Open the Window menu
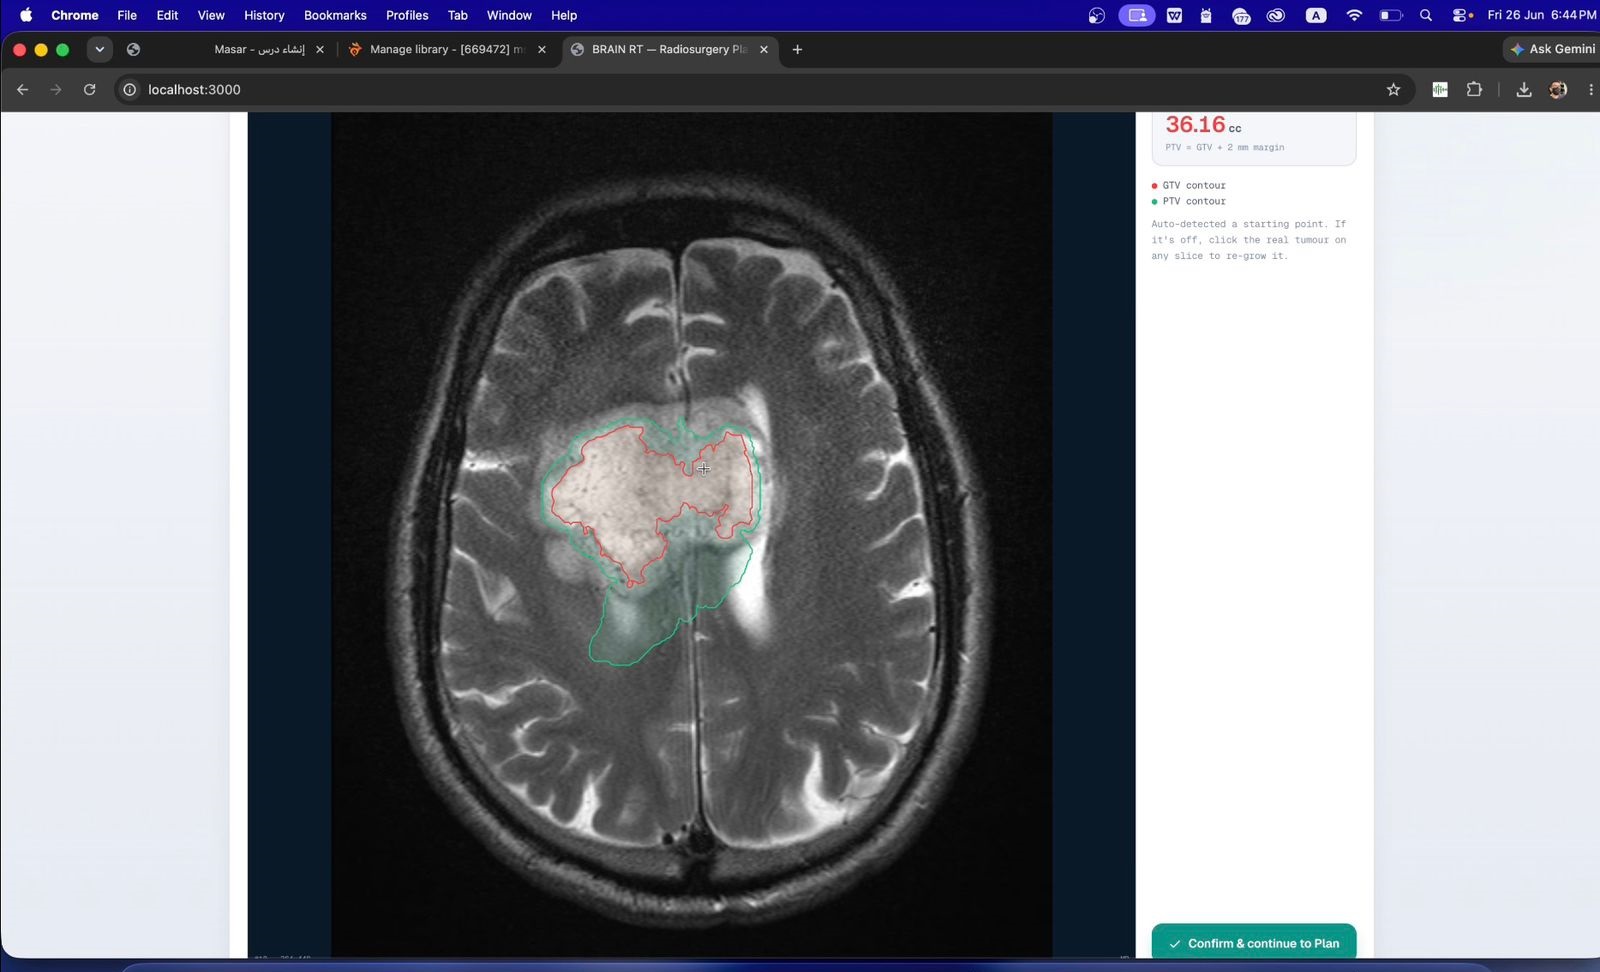This screenshot has width=1600, height=972. pos(509,15)
